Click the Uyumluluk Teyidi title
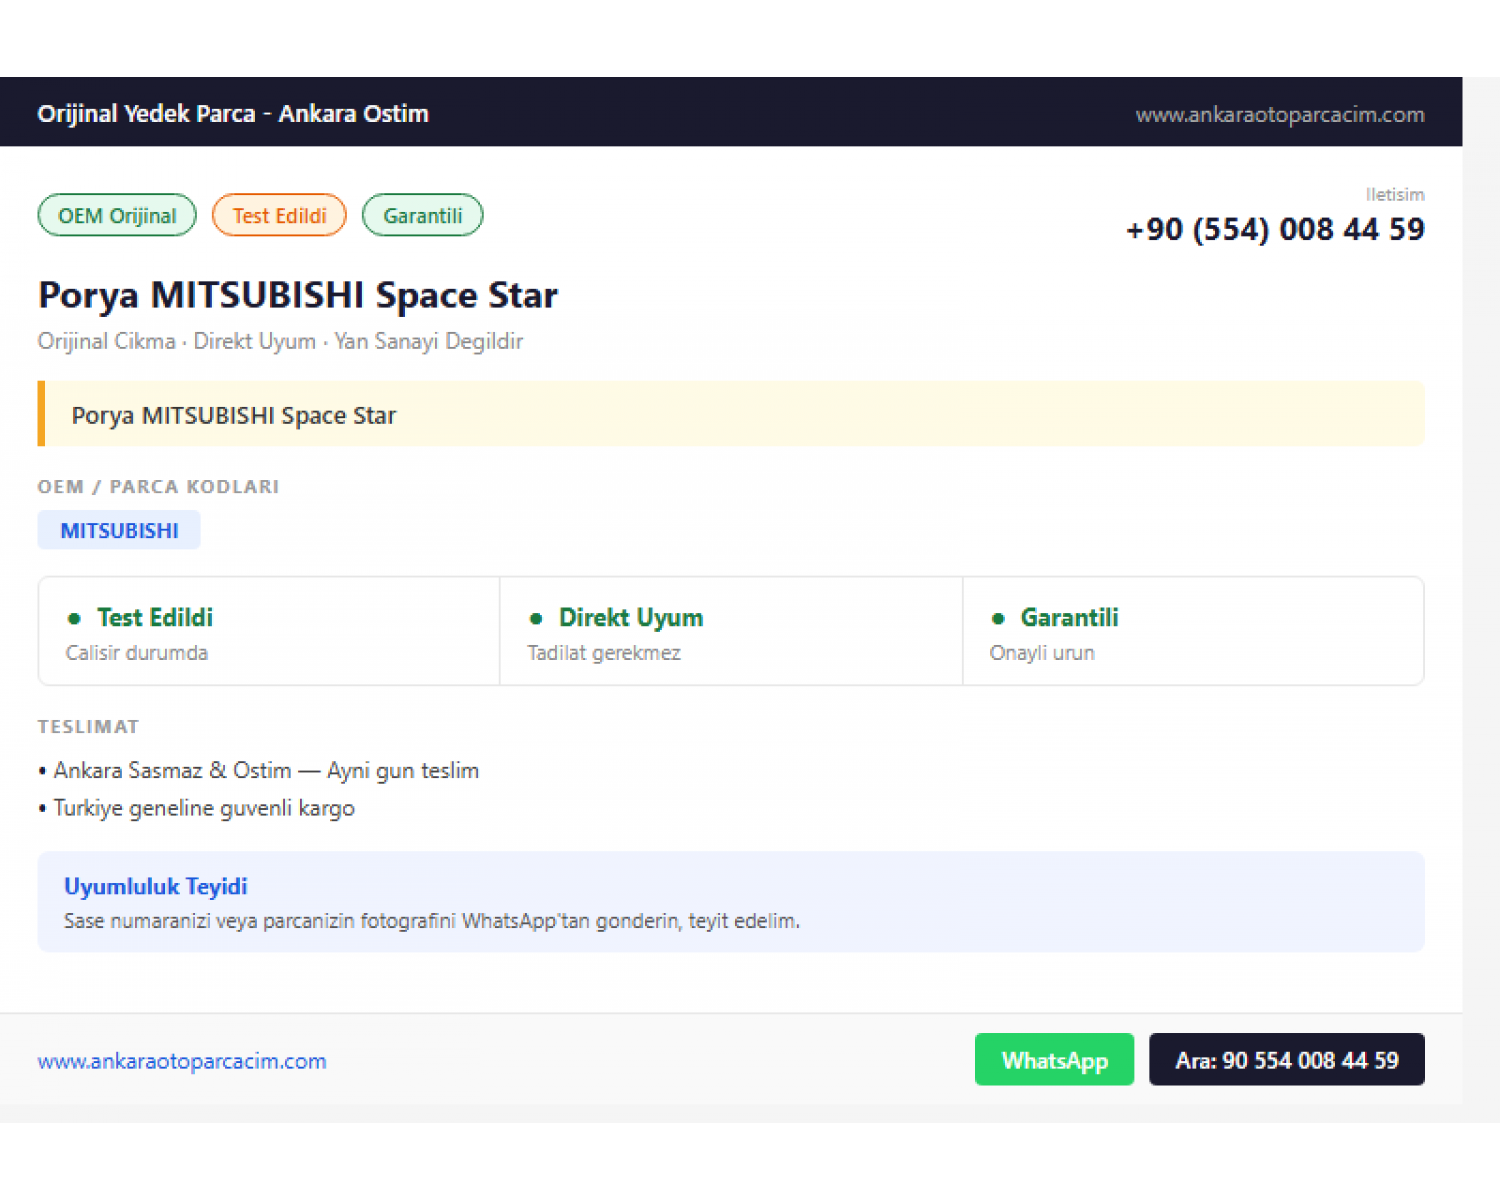Screen dimensions: 1500x1200 tap(156, 886)
